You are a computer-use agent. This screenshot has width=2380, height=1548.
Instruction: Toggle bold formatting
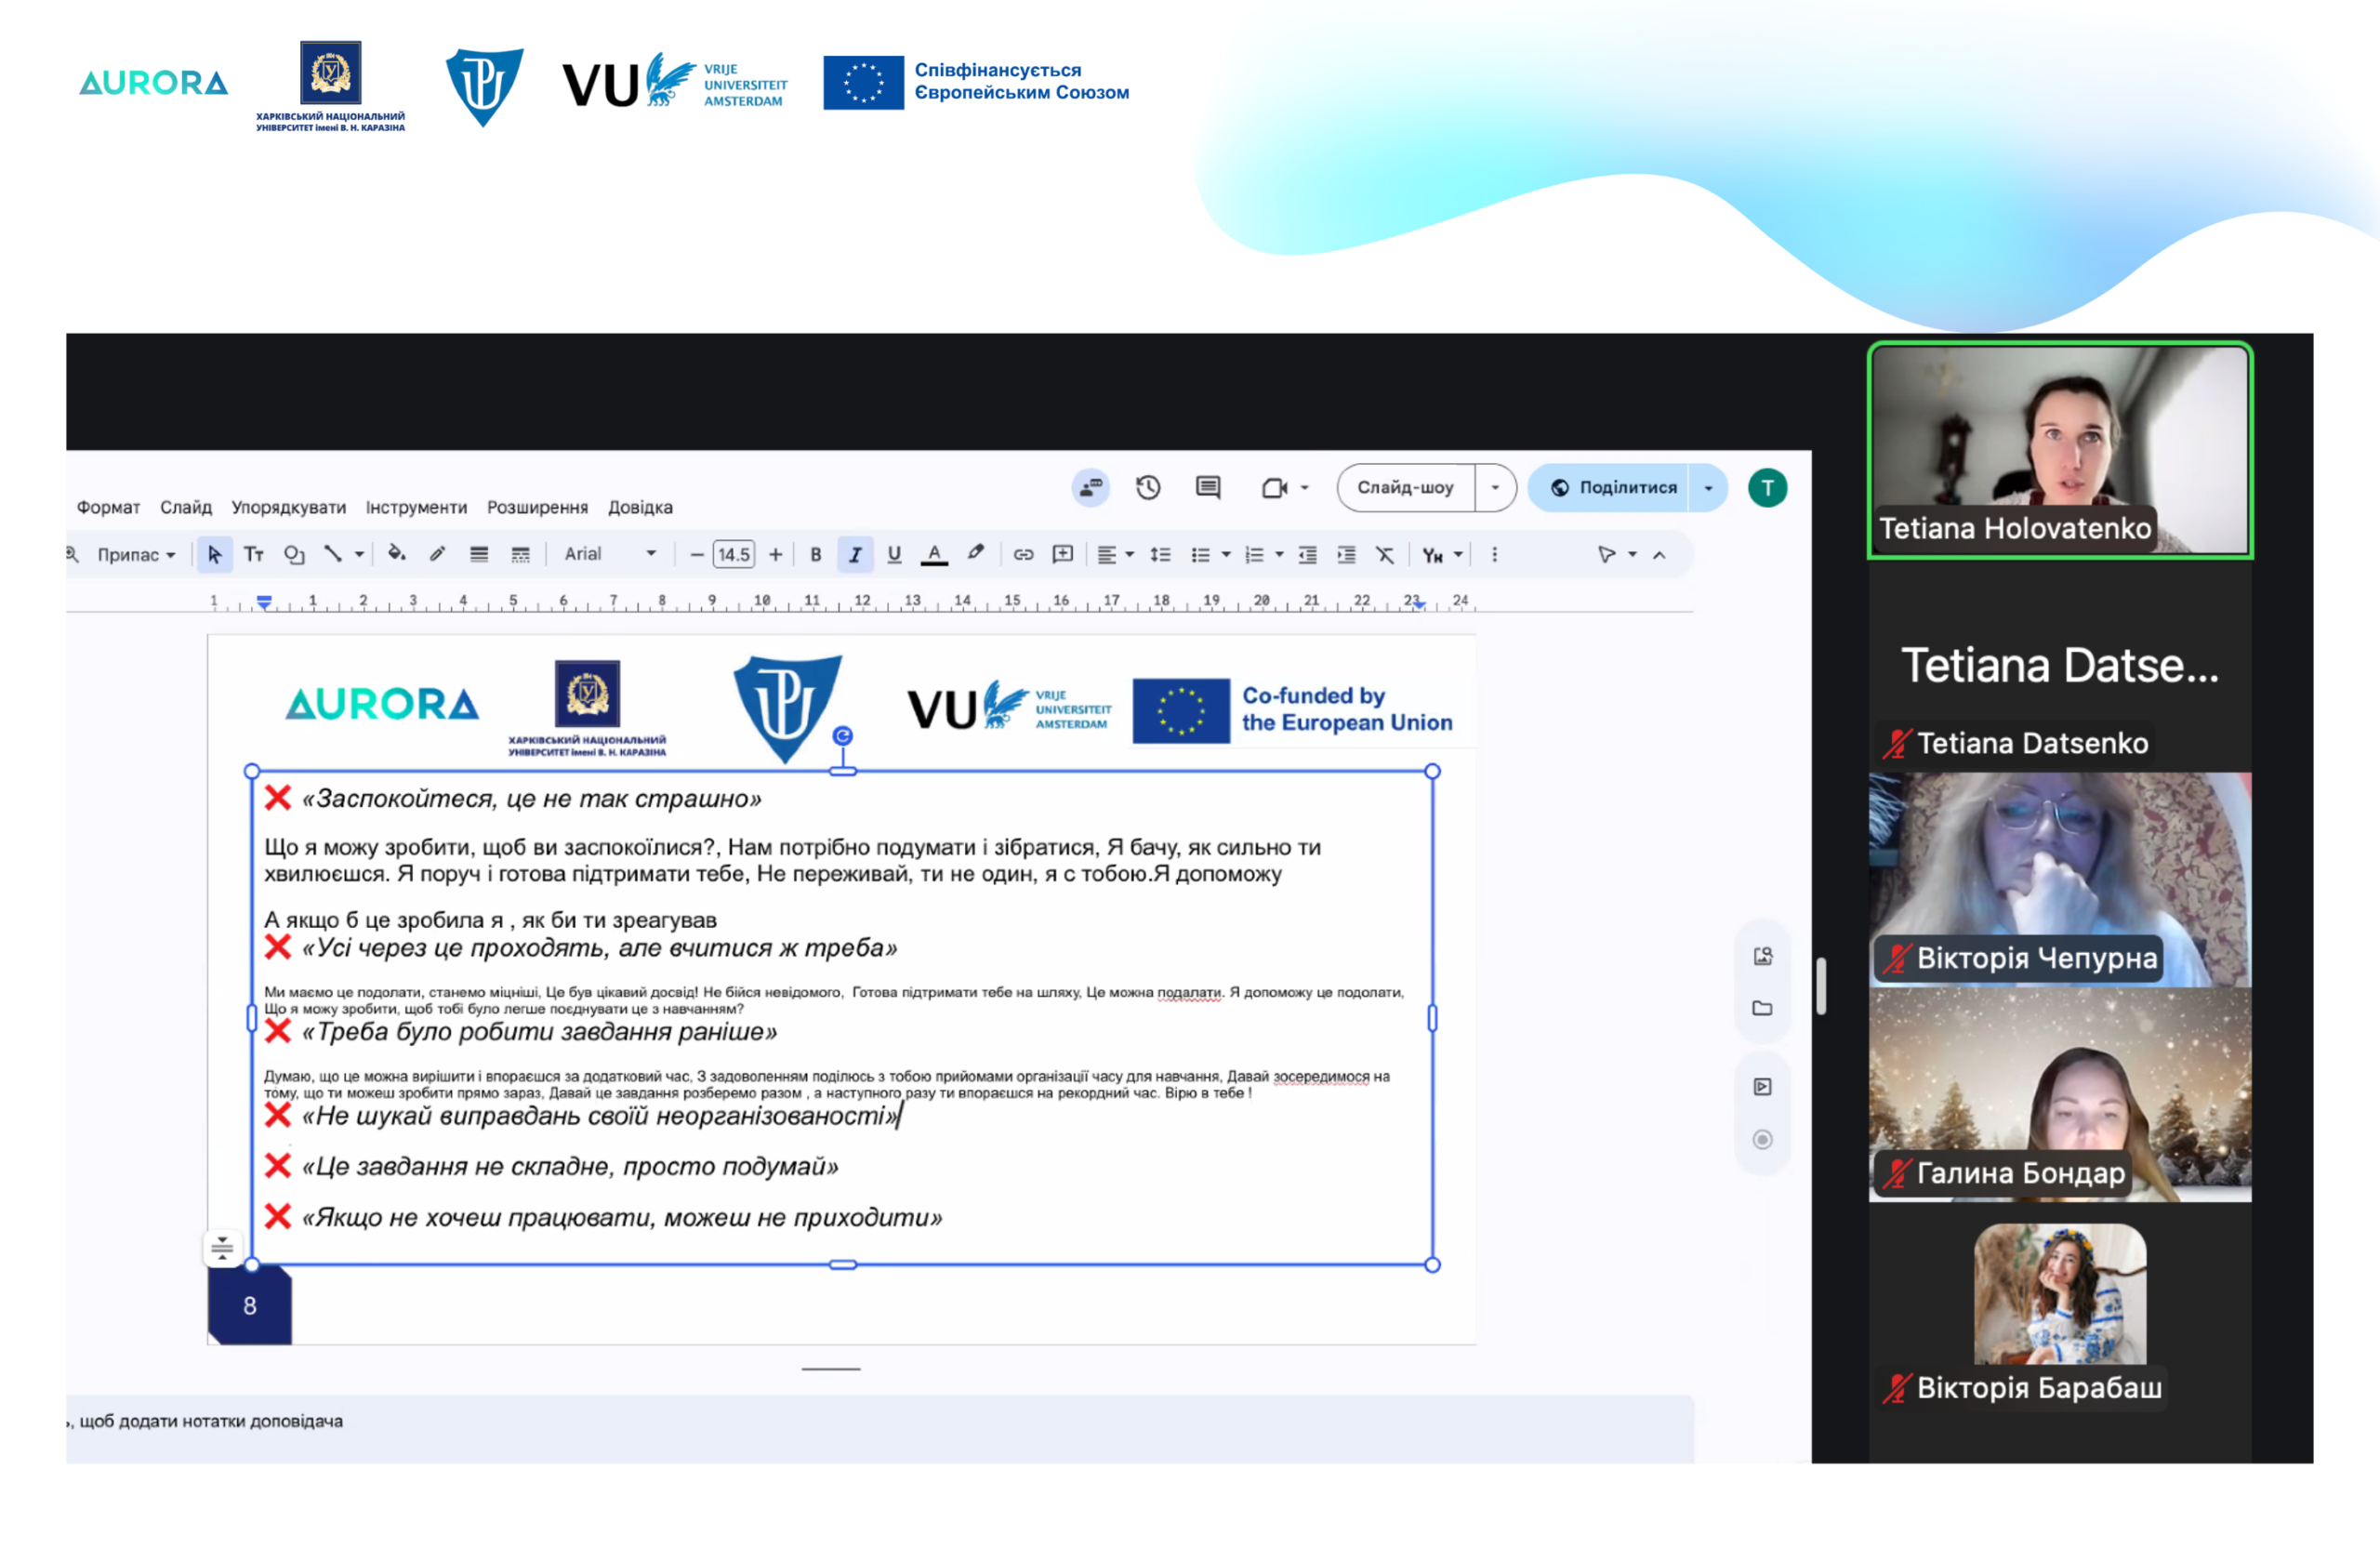[816, 555]
